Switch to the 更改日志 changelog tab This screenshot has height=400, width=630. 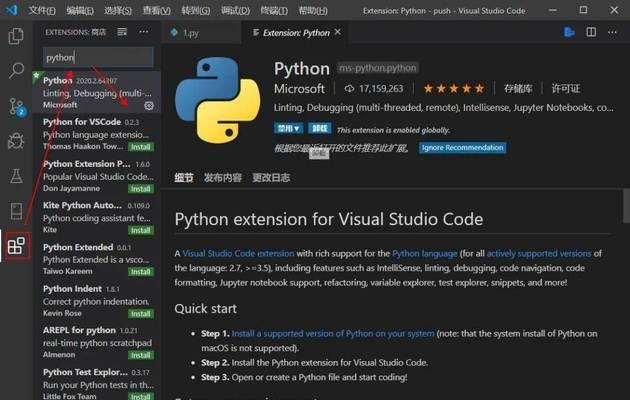271,178
